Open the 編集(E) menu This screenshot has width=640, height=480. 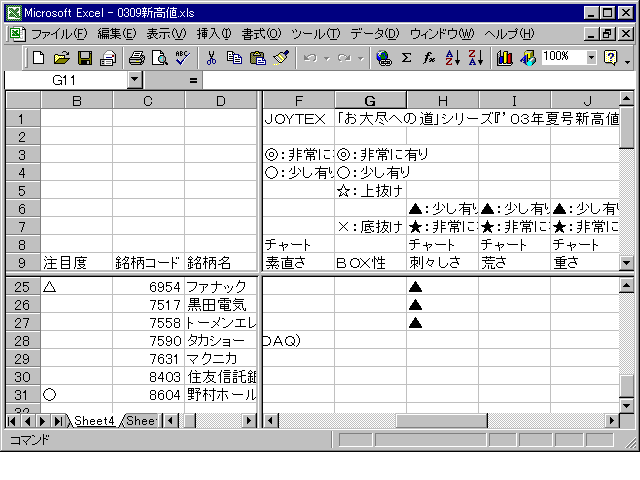[117, 33]
